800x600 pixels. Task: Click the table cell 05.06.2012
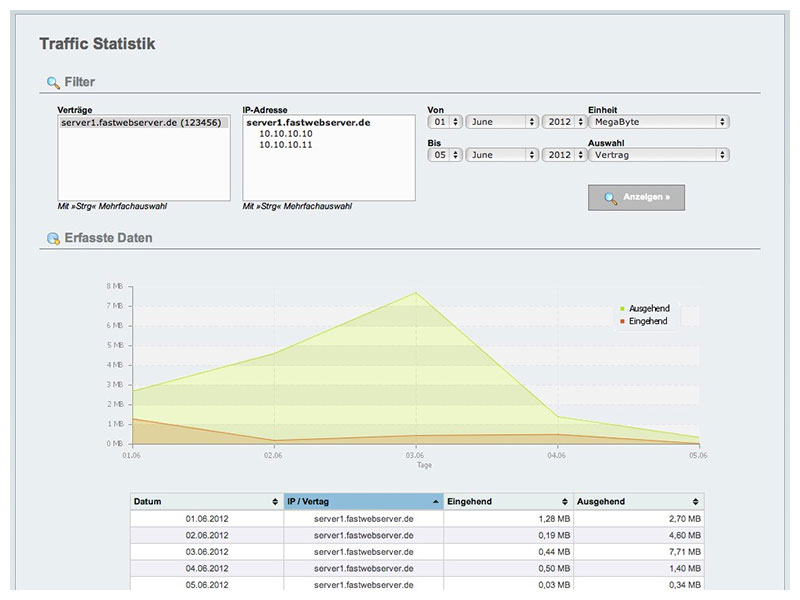(x=207, y=585)
